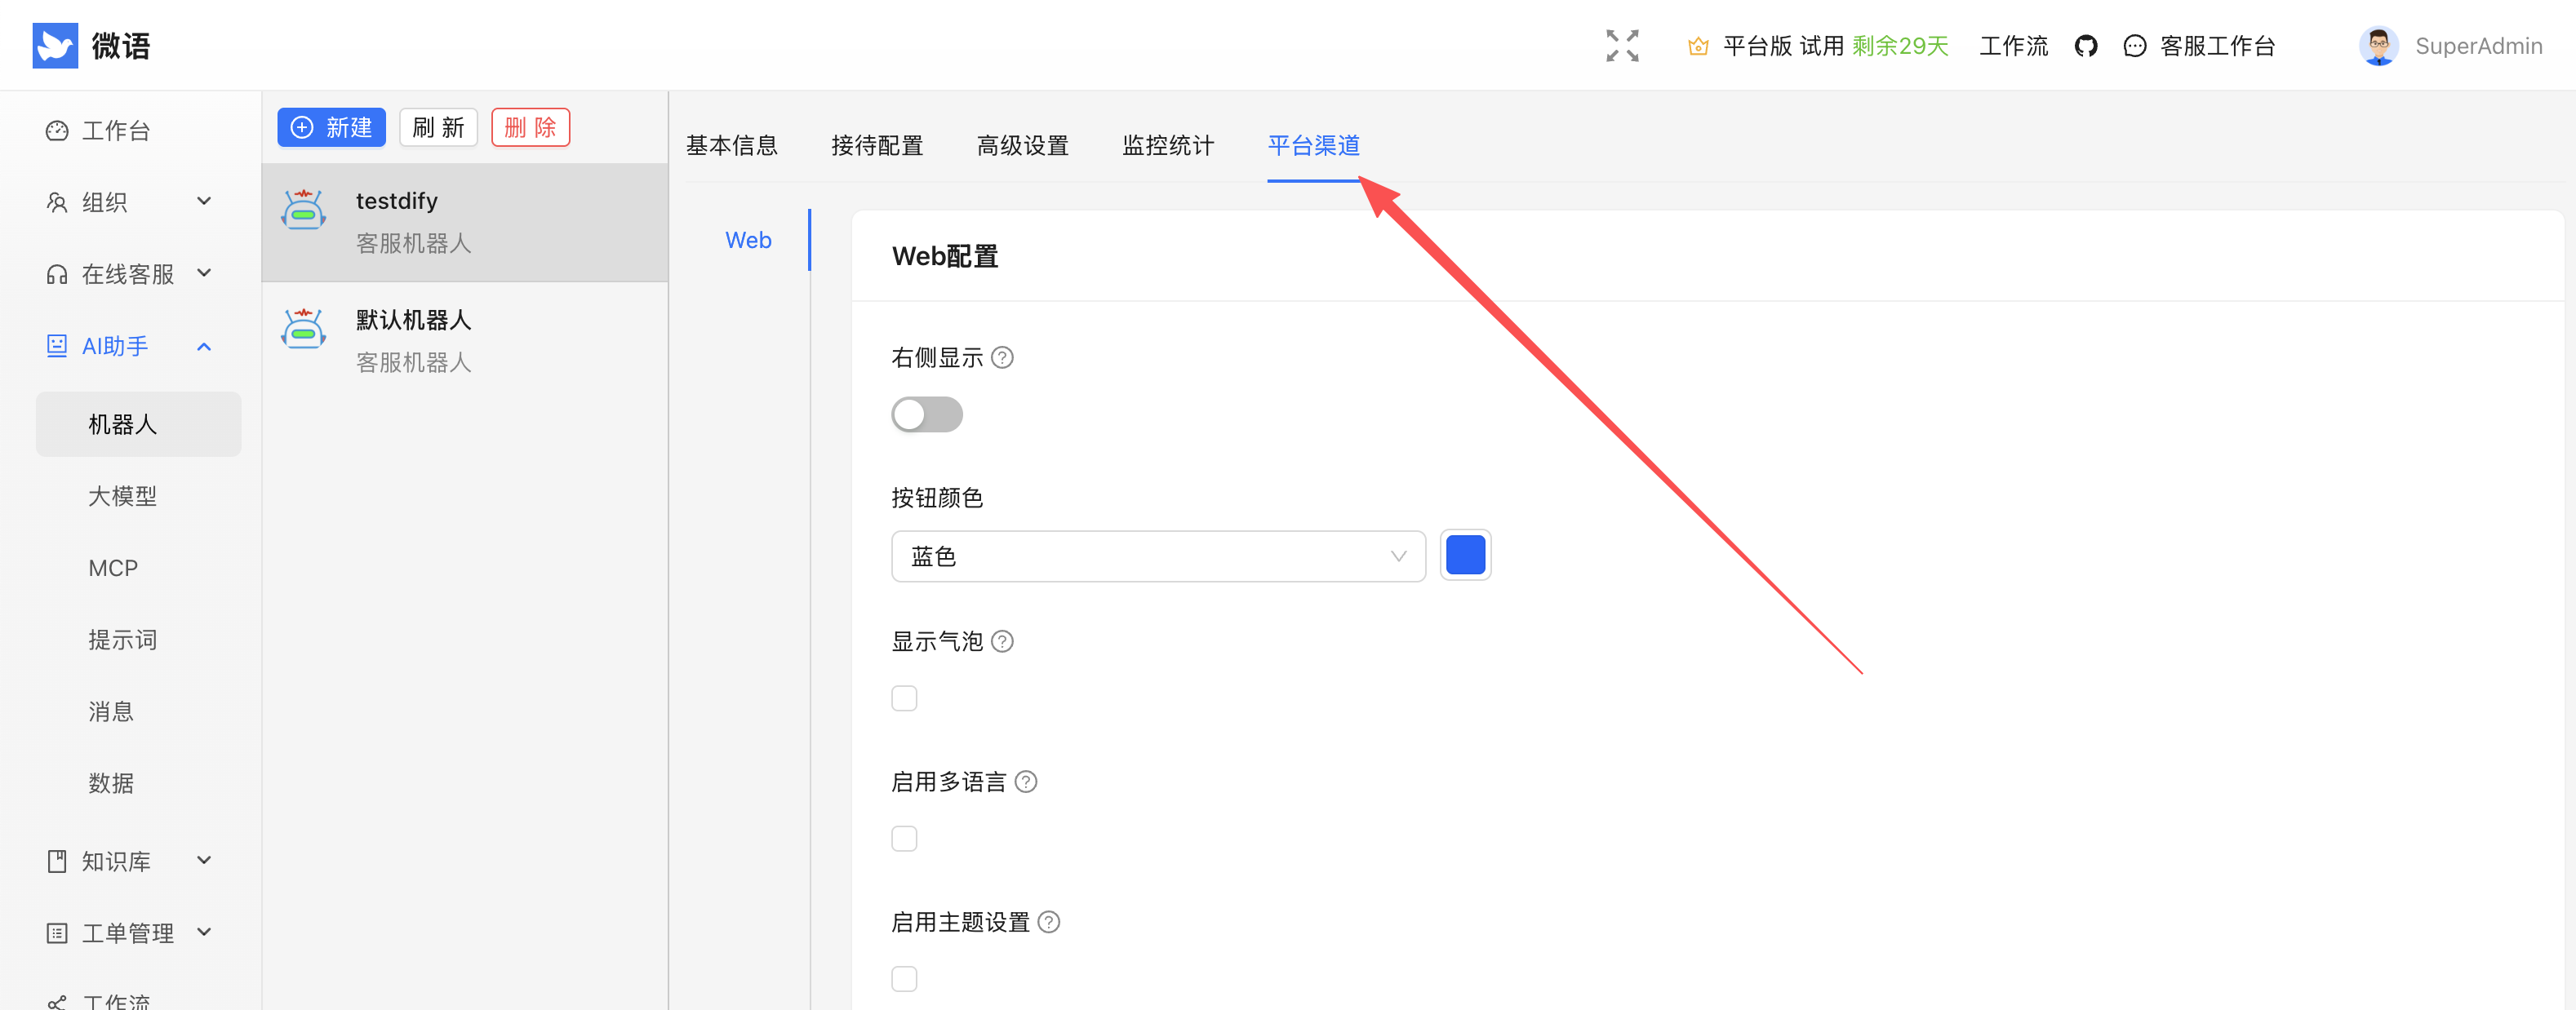Image resolution: width=2576 pixels, height=1010 pixels.
Task: Click the blue color swatch
Action: tap(1464, 556)
